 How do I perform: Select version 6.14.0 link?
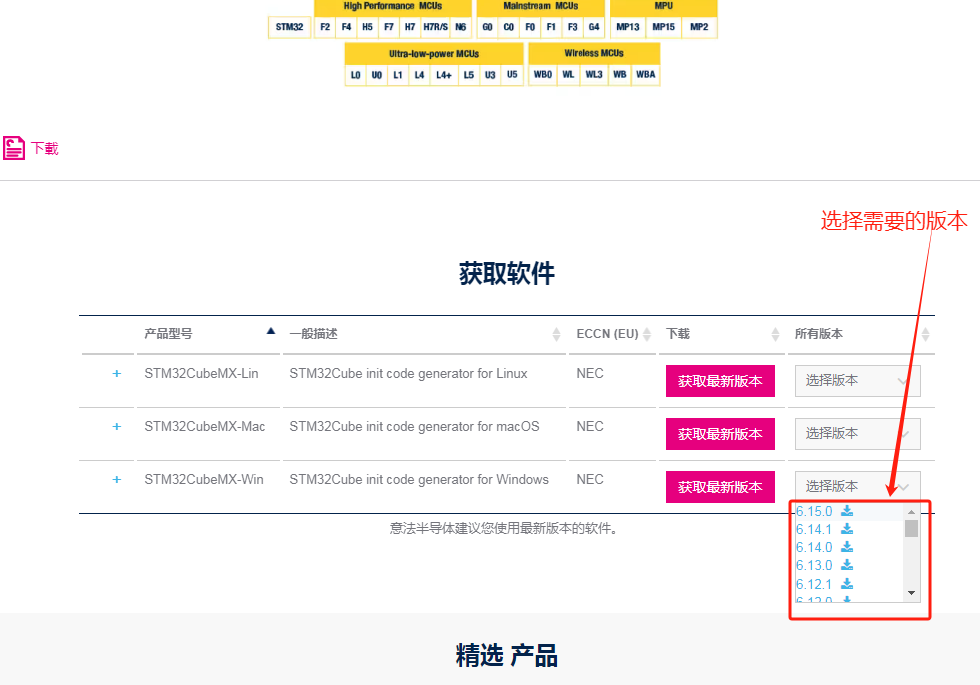coord(814,548)
